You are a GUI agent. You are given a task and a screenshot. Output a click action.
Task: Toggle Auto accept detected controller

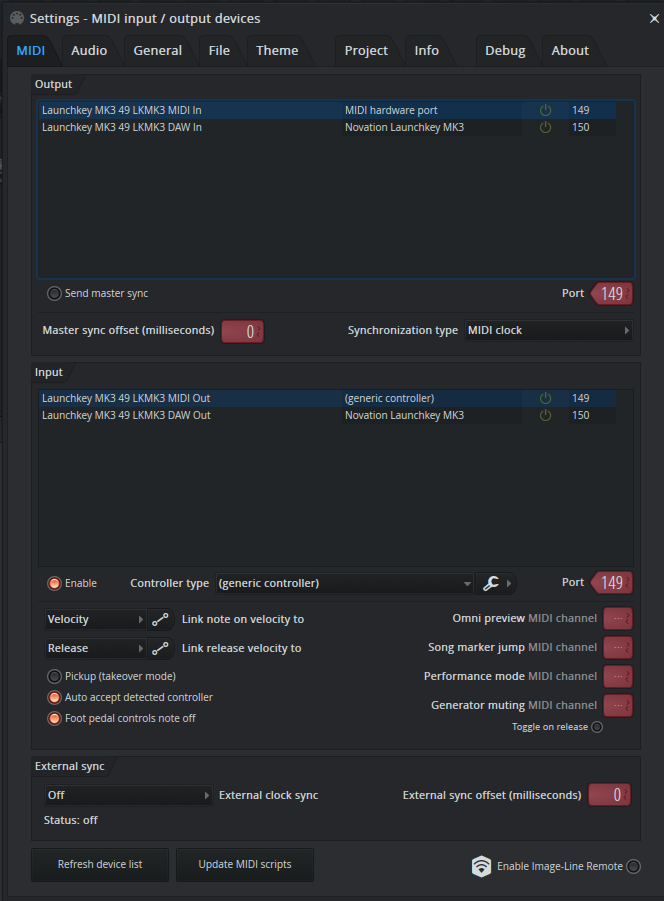(x=54, y=698)
